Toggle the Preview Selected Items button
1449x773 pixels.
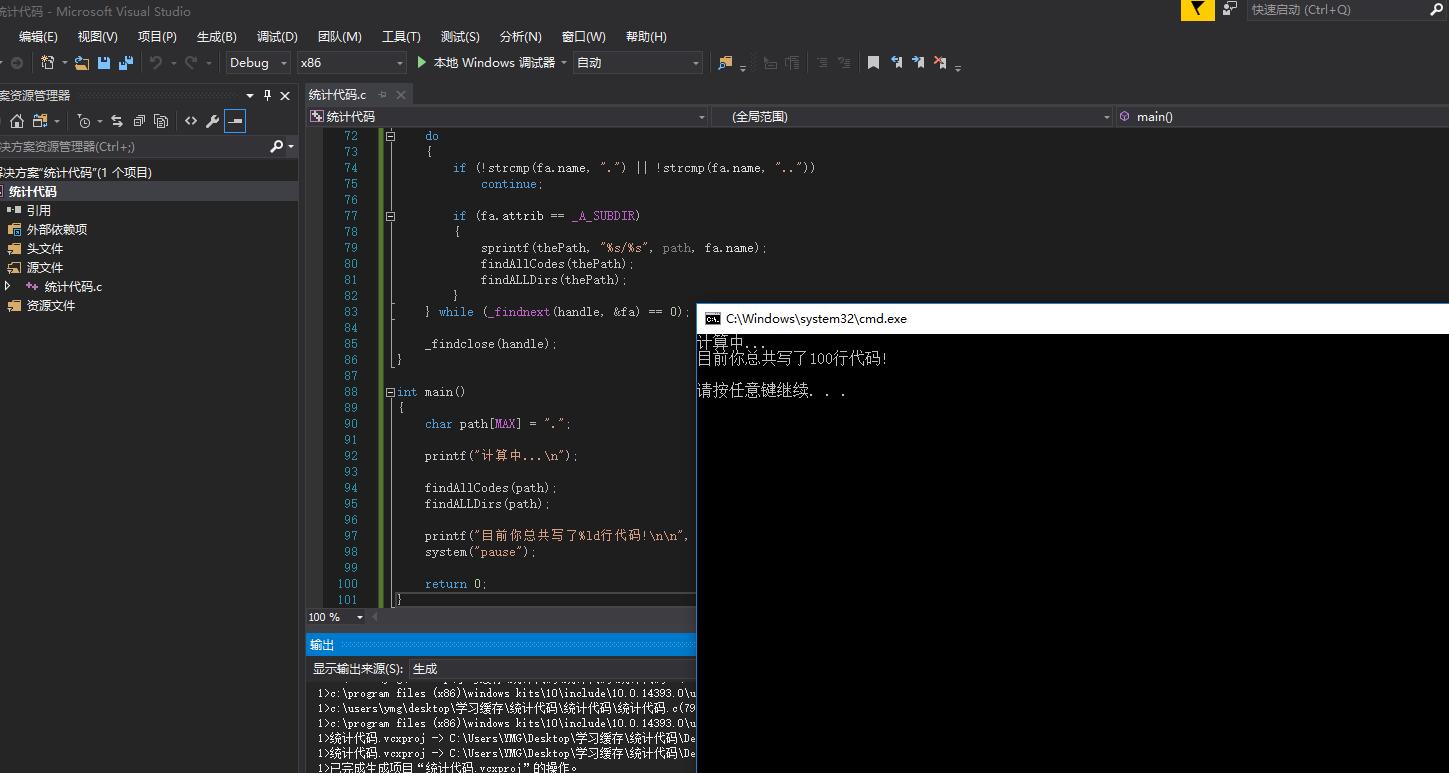tap(235, 121)
